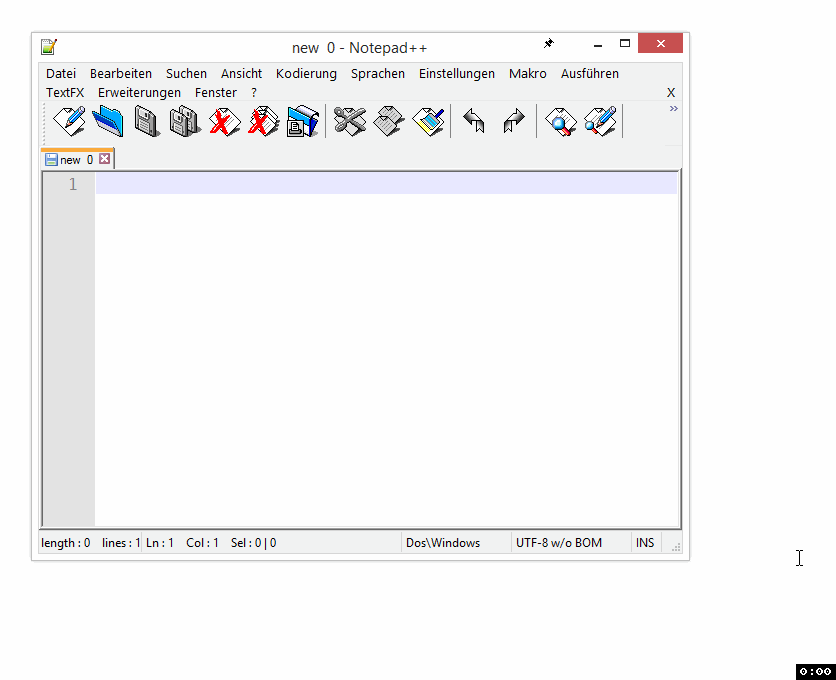
Task: Close the 'new 0' tab with its X button
Action: click(104, 159)
